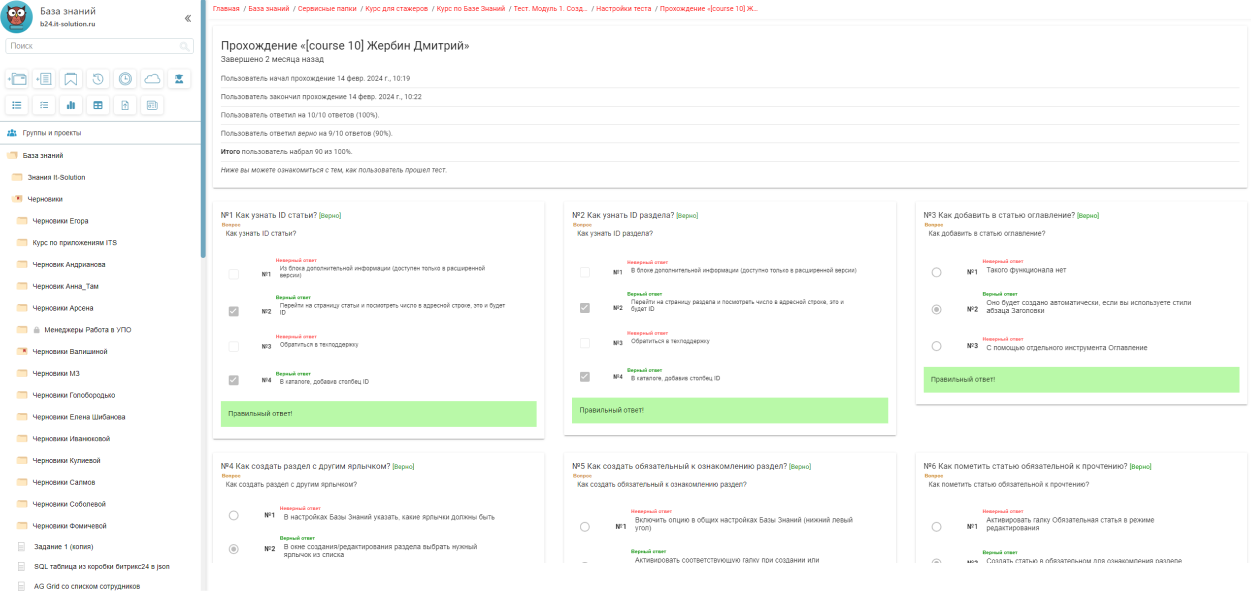Open Тест. Модуль 1 breadcrumb

pos(549,8)
